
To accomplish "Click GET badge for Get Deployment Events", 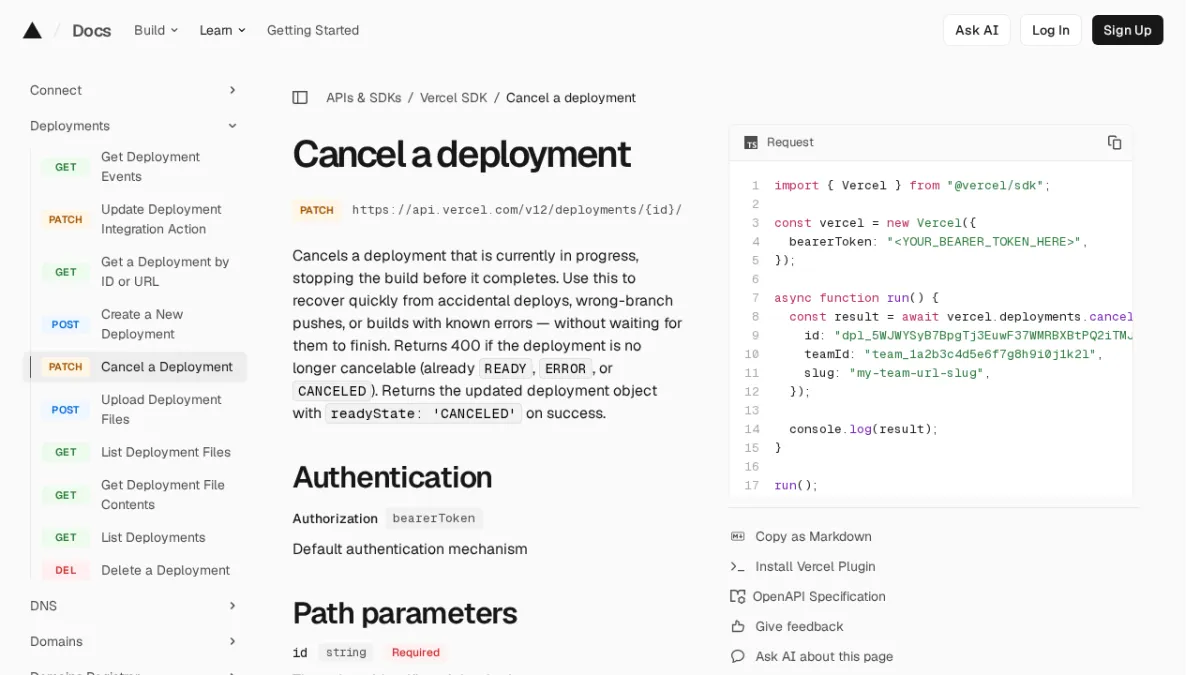I will (x=66, y=167).
